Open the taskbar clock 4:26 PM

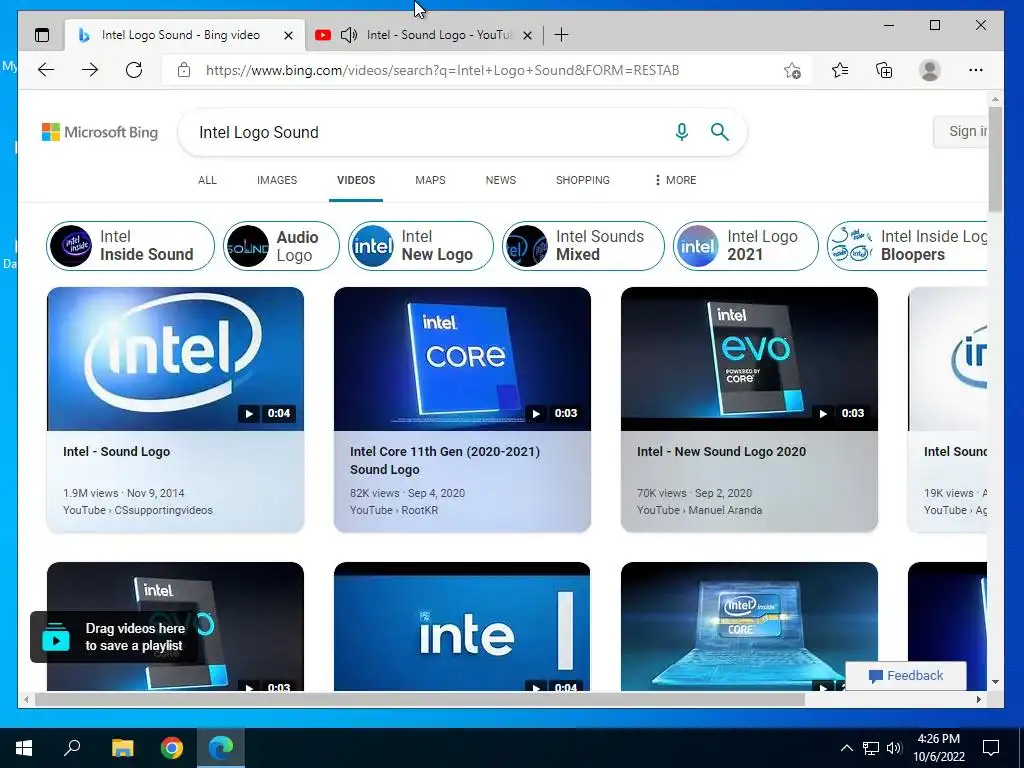pyautogui.click(x=938, y=748)
